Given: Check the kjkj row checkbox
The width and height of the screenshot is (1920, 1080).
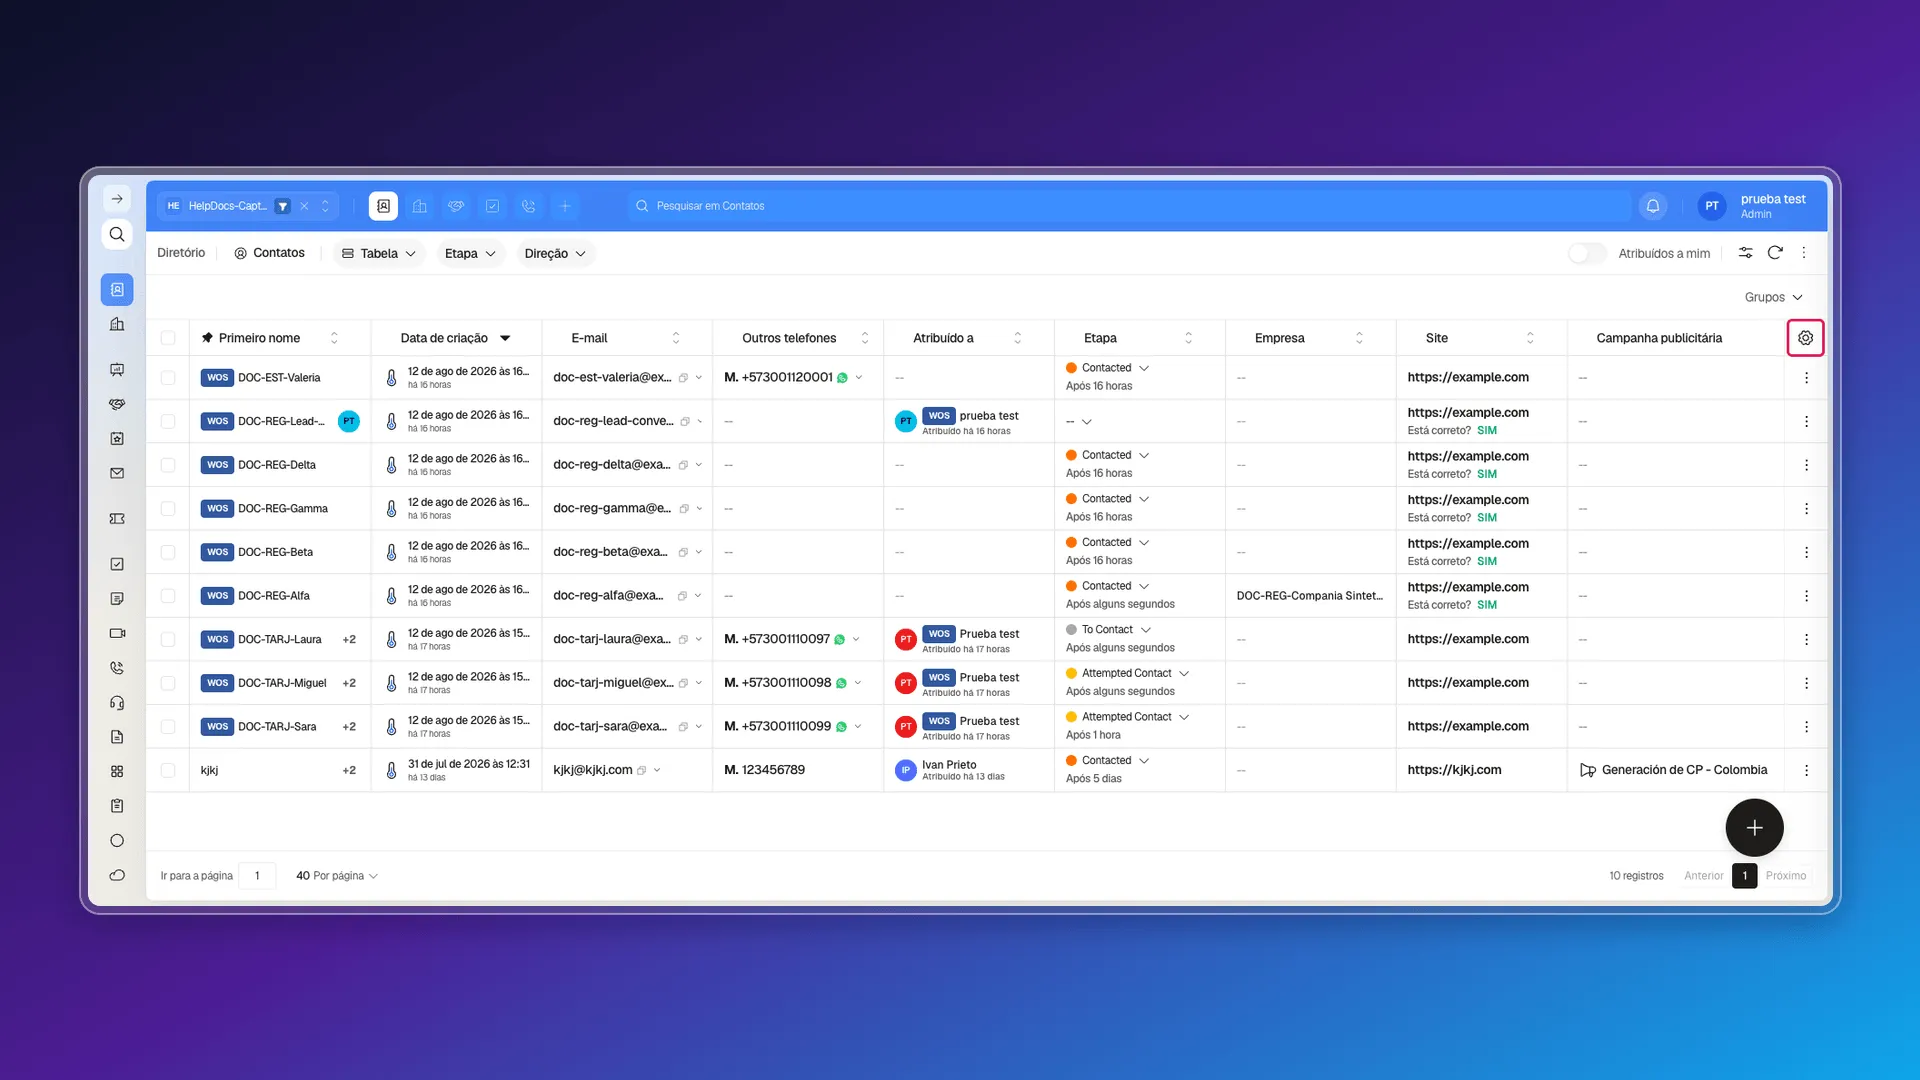Looking at the screenshot, I should pos(168,770).
